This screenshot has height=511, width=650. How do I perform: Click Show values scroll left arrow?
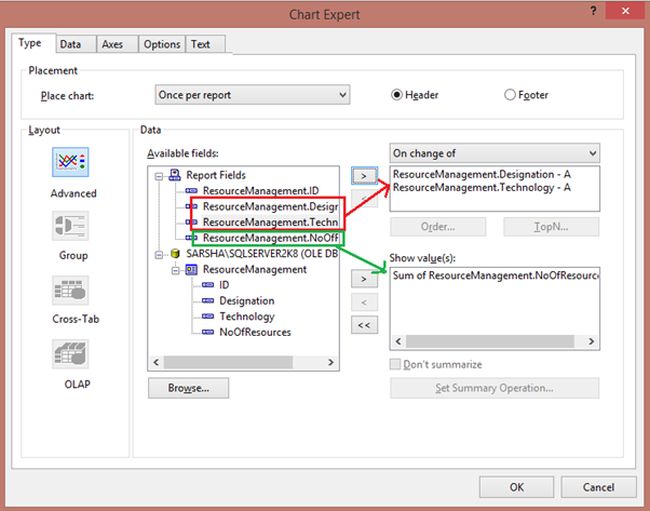click(398, 341)
